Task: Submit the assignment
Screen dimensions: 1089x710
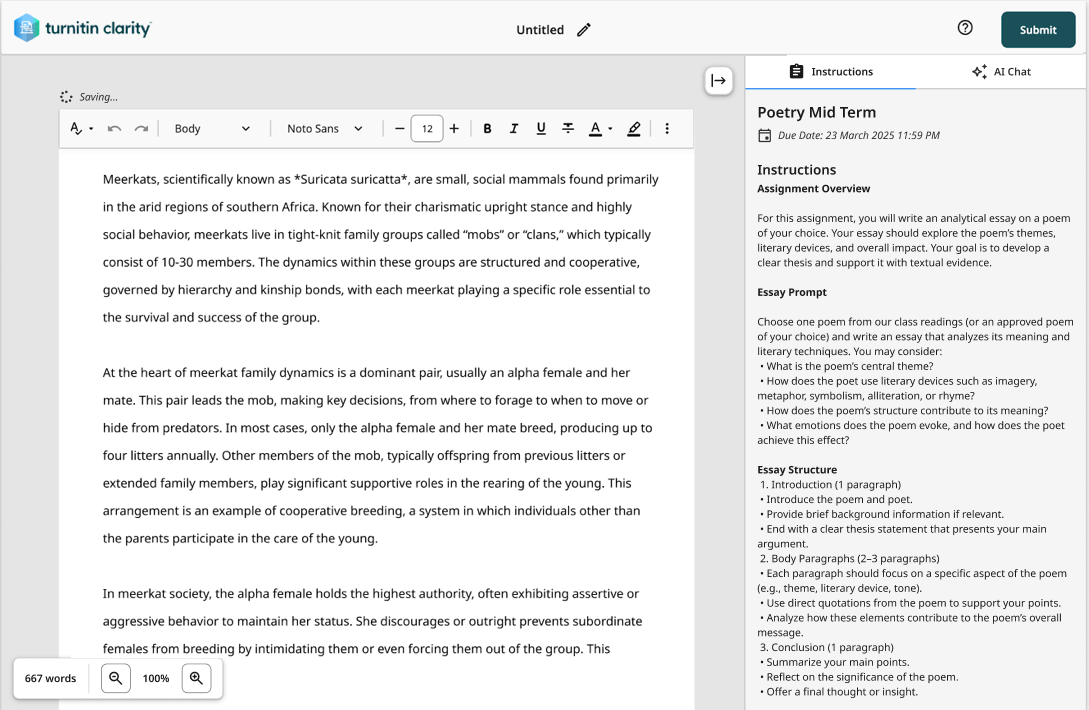Action: (1038, 30)
